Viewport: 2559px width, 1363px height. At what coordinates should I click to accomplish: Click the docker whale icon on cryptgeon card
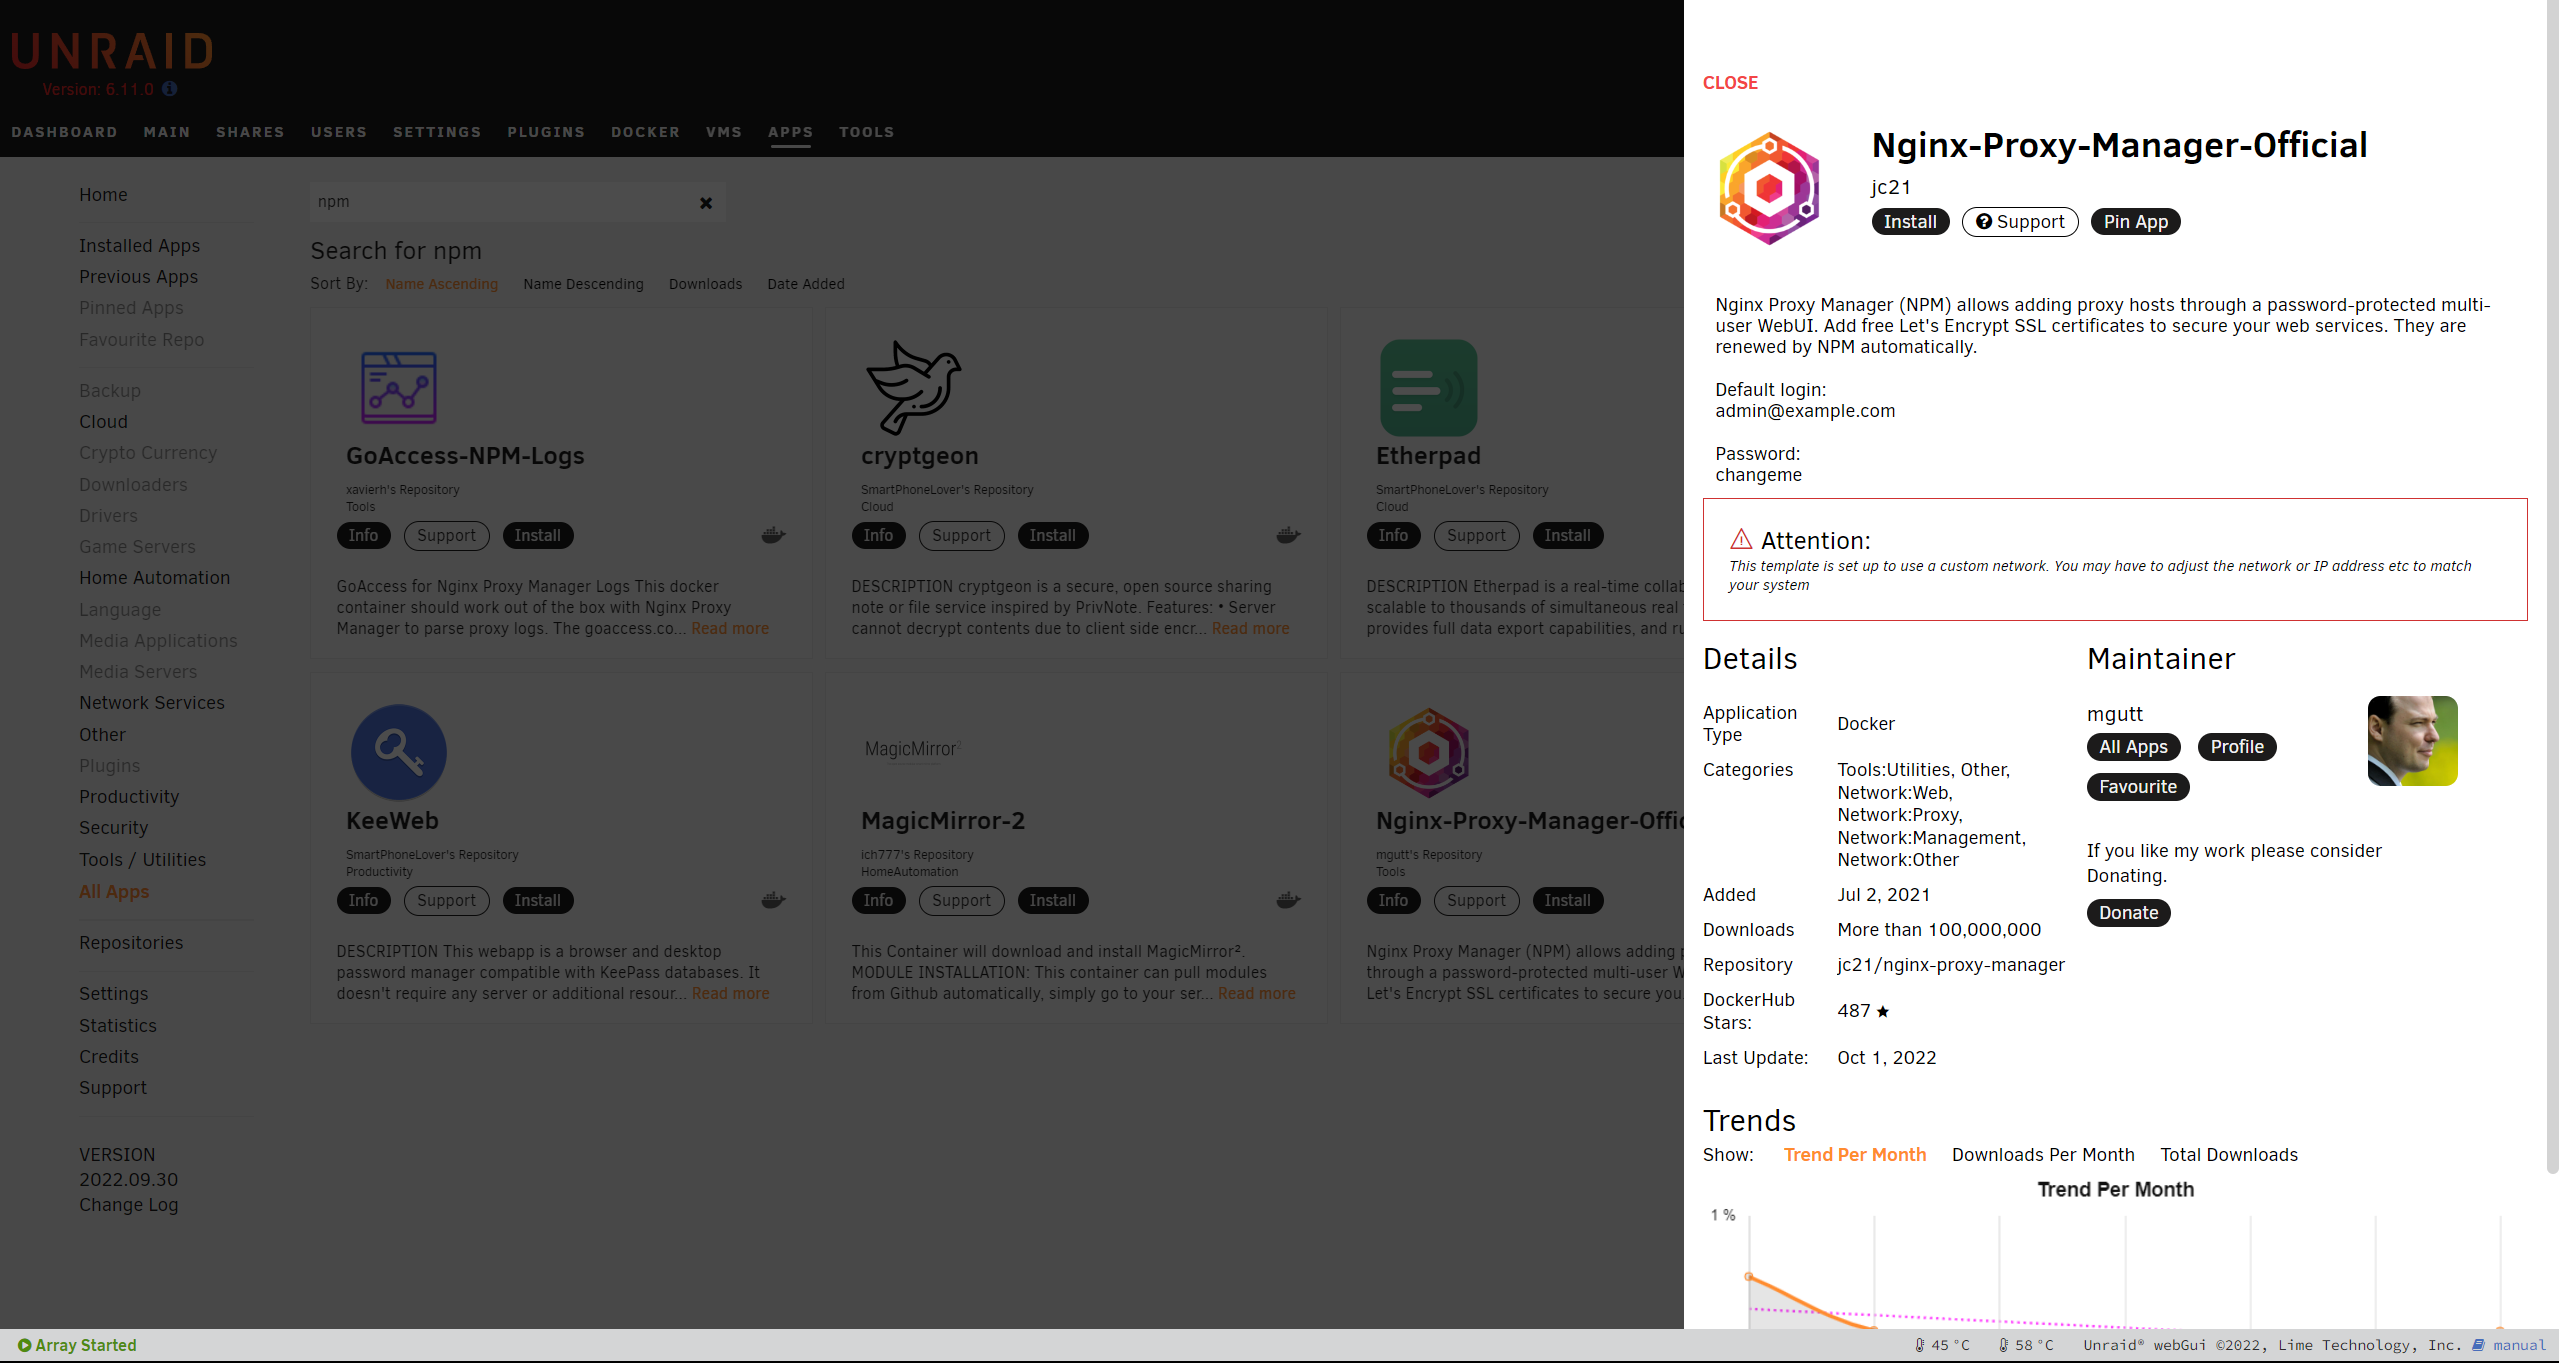point(1288,535)
